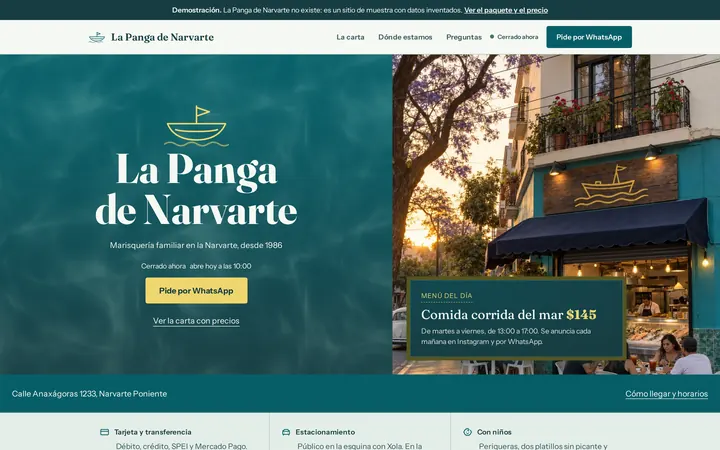Viewport: 720px width, 450px height.
Task: Click the car icon beside Estacionamiento
Action: pyautogui.click(x=286, y=432)
